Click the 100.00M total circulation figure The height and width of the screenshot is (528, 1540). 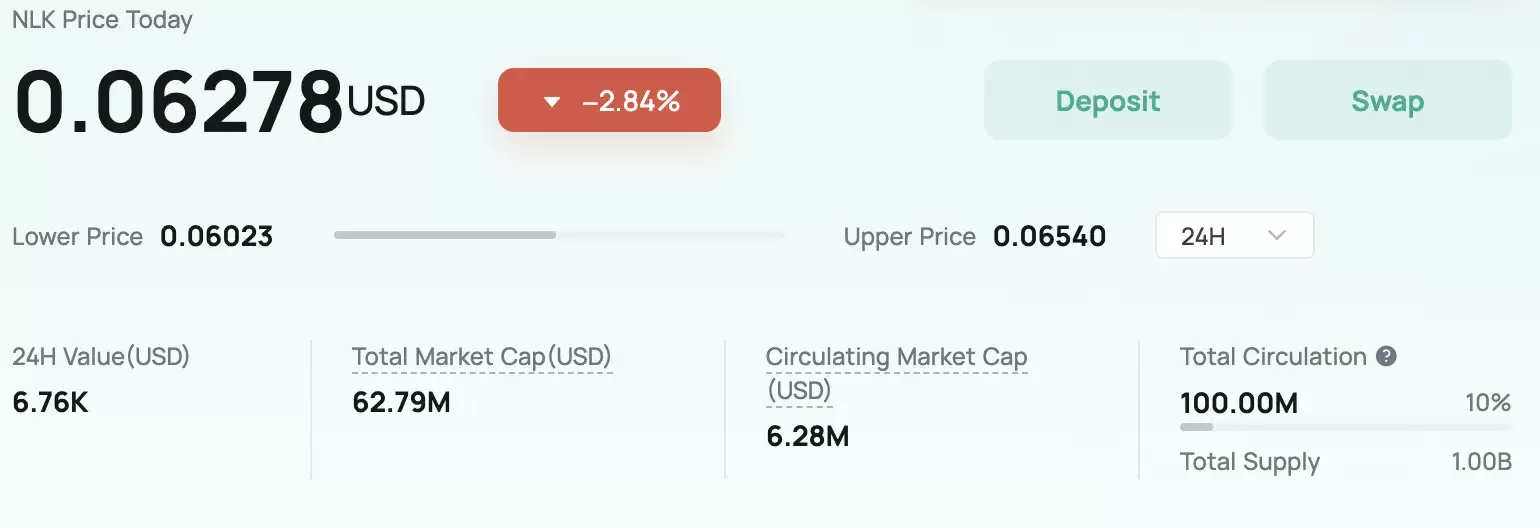click(x=1238, y=403)
